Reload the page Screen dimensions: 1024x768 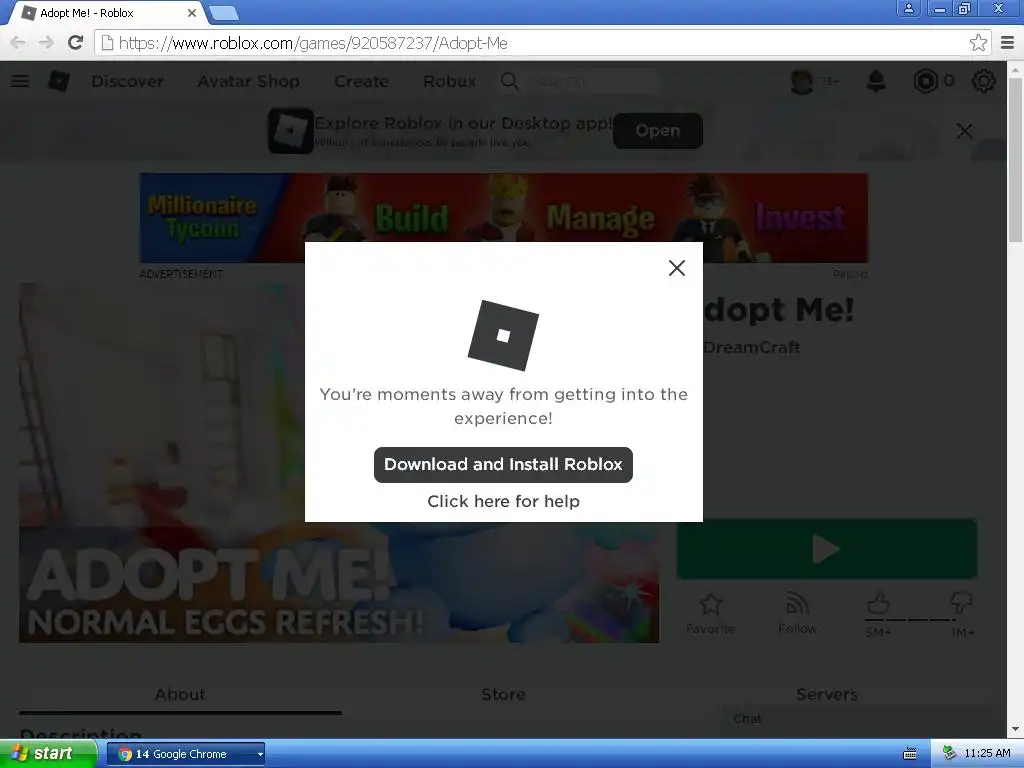pos(76,43)
